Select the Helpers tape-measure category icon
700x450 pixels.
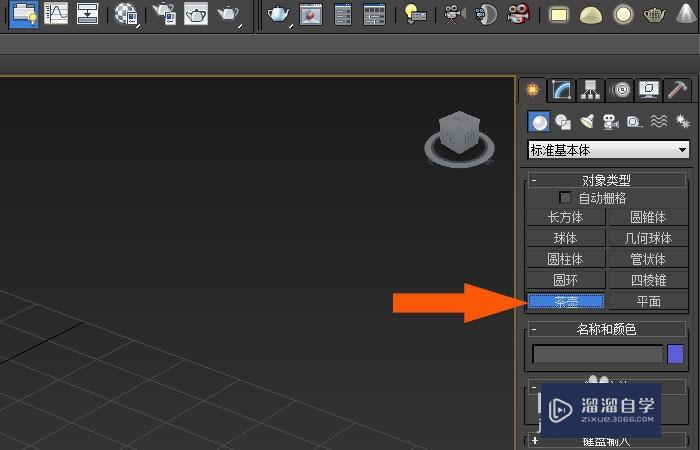[634, 121]
